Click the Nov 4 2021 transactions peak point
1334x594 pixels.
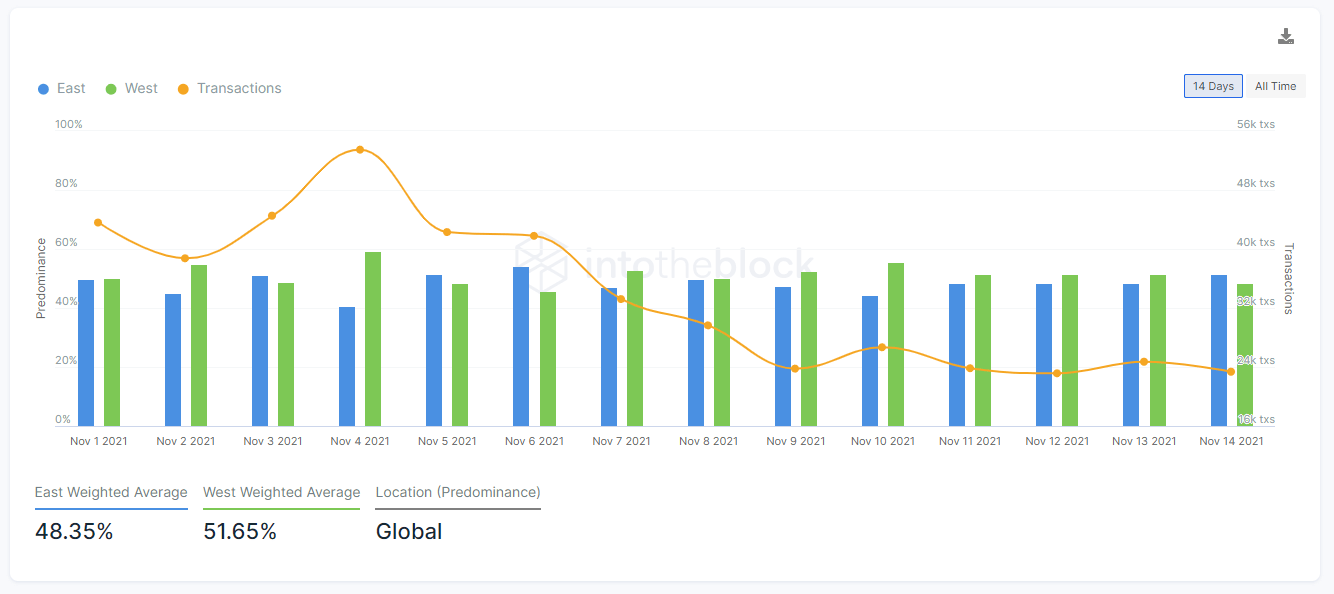coord(360,150)
